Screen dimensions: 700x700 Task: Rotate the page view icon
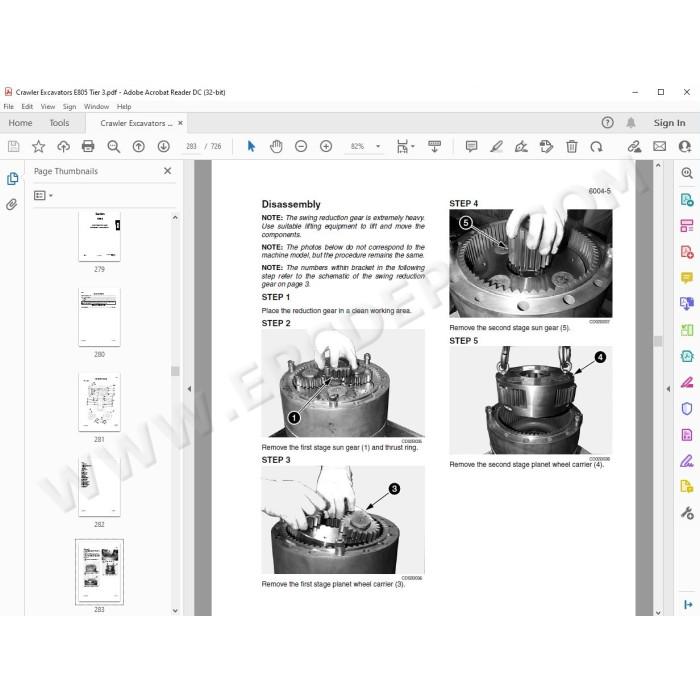point(596,146)
